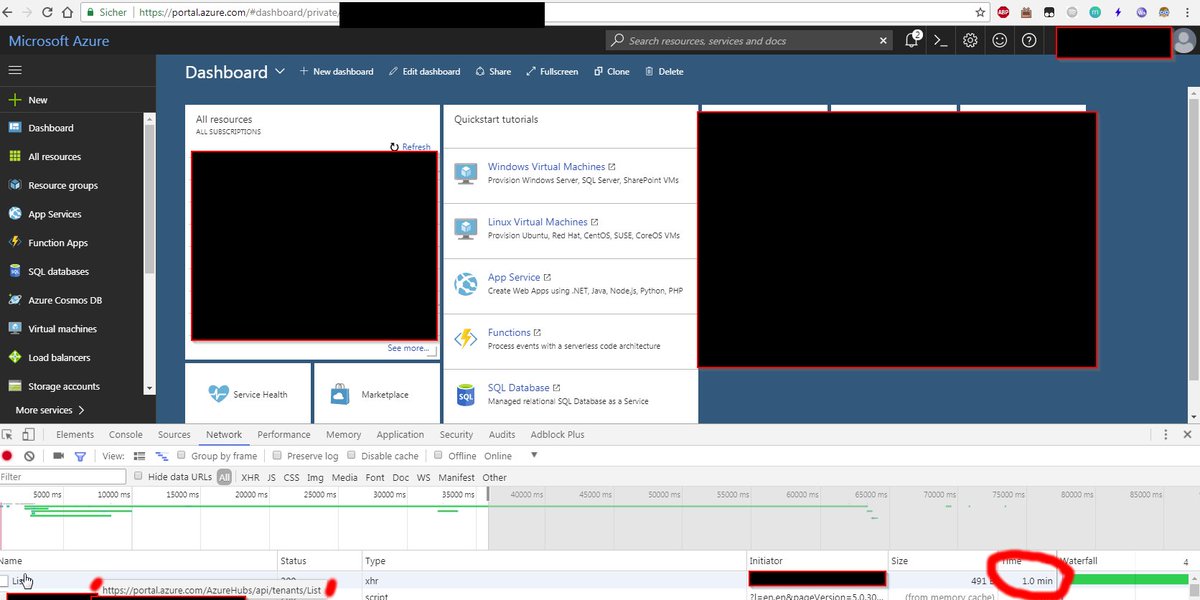This screenshot has width=1200, height=600.
Task: Open the Performance tab
Action: pyautogui.click(x=284, y=435)
